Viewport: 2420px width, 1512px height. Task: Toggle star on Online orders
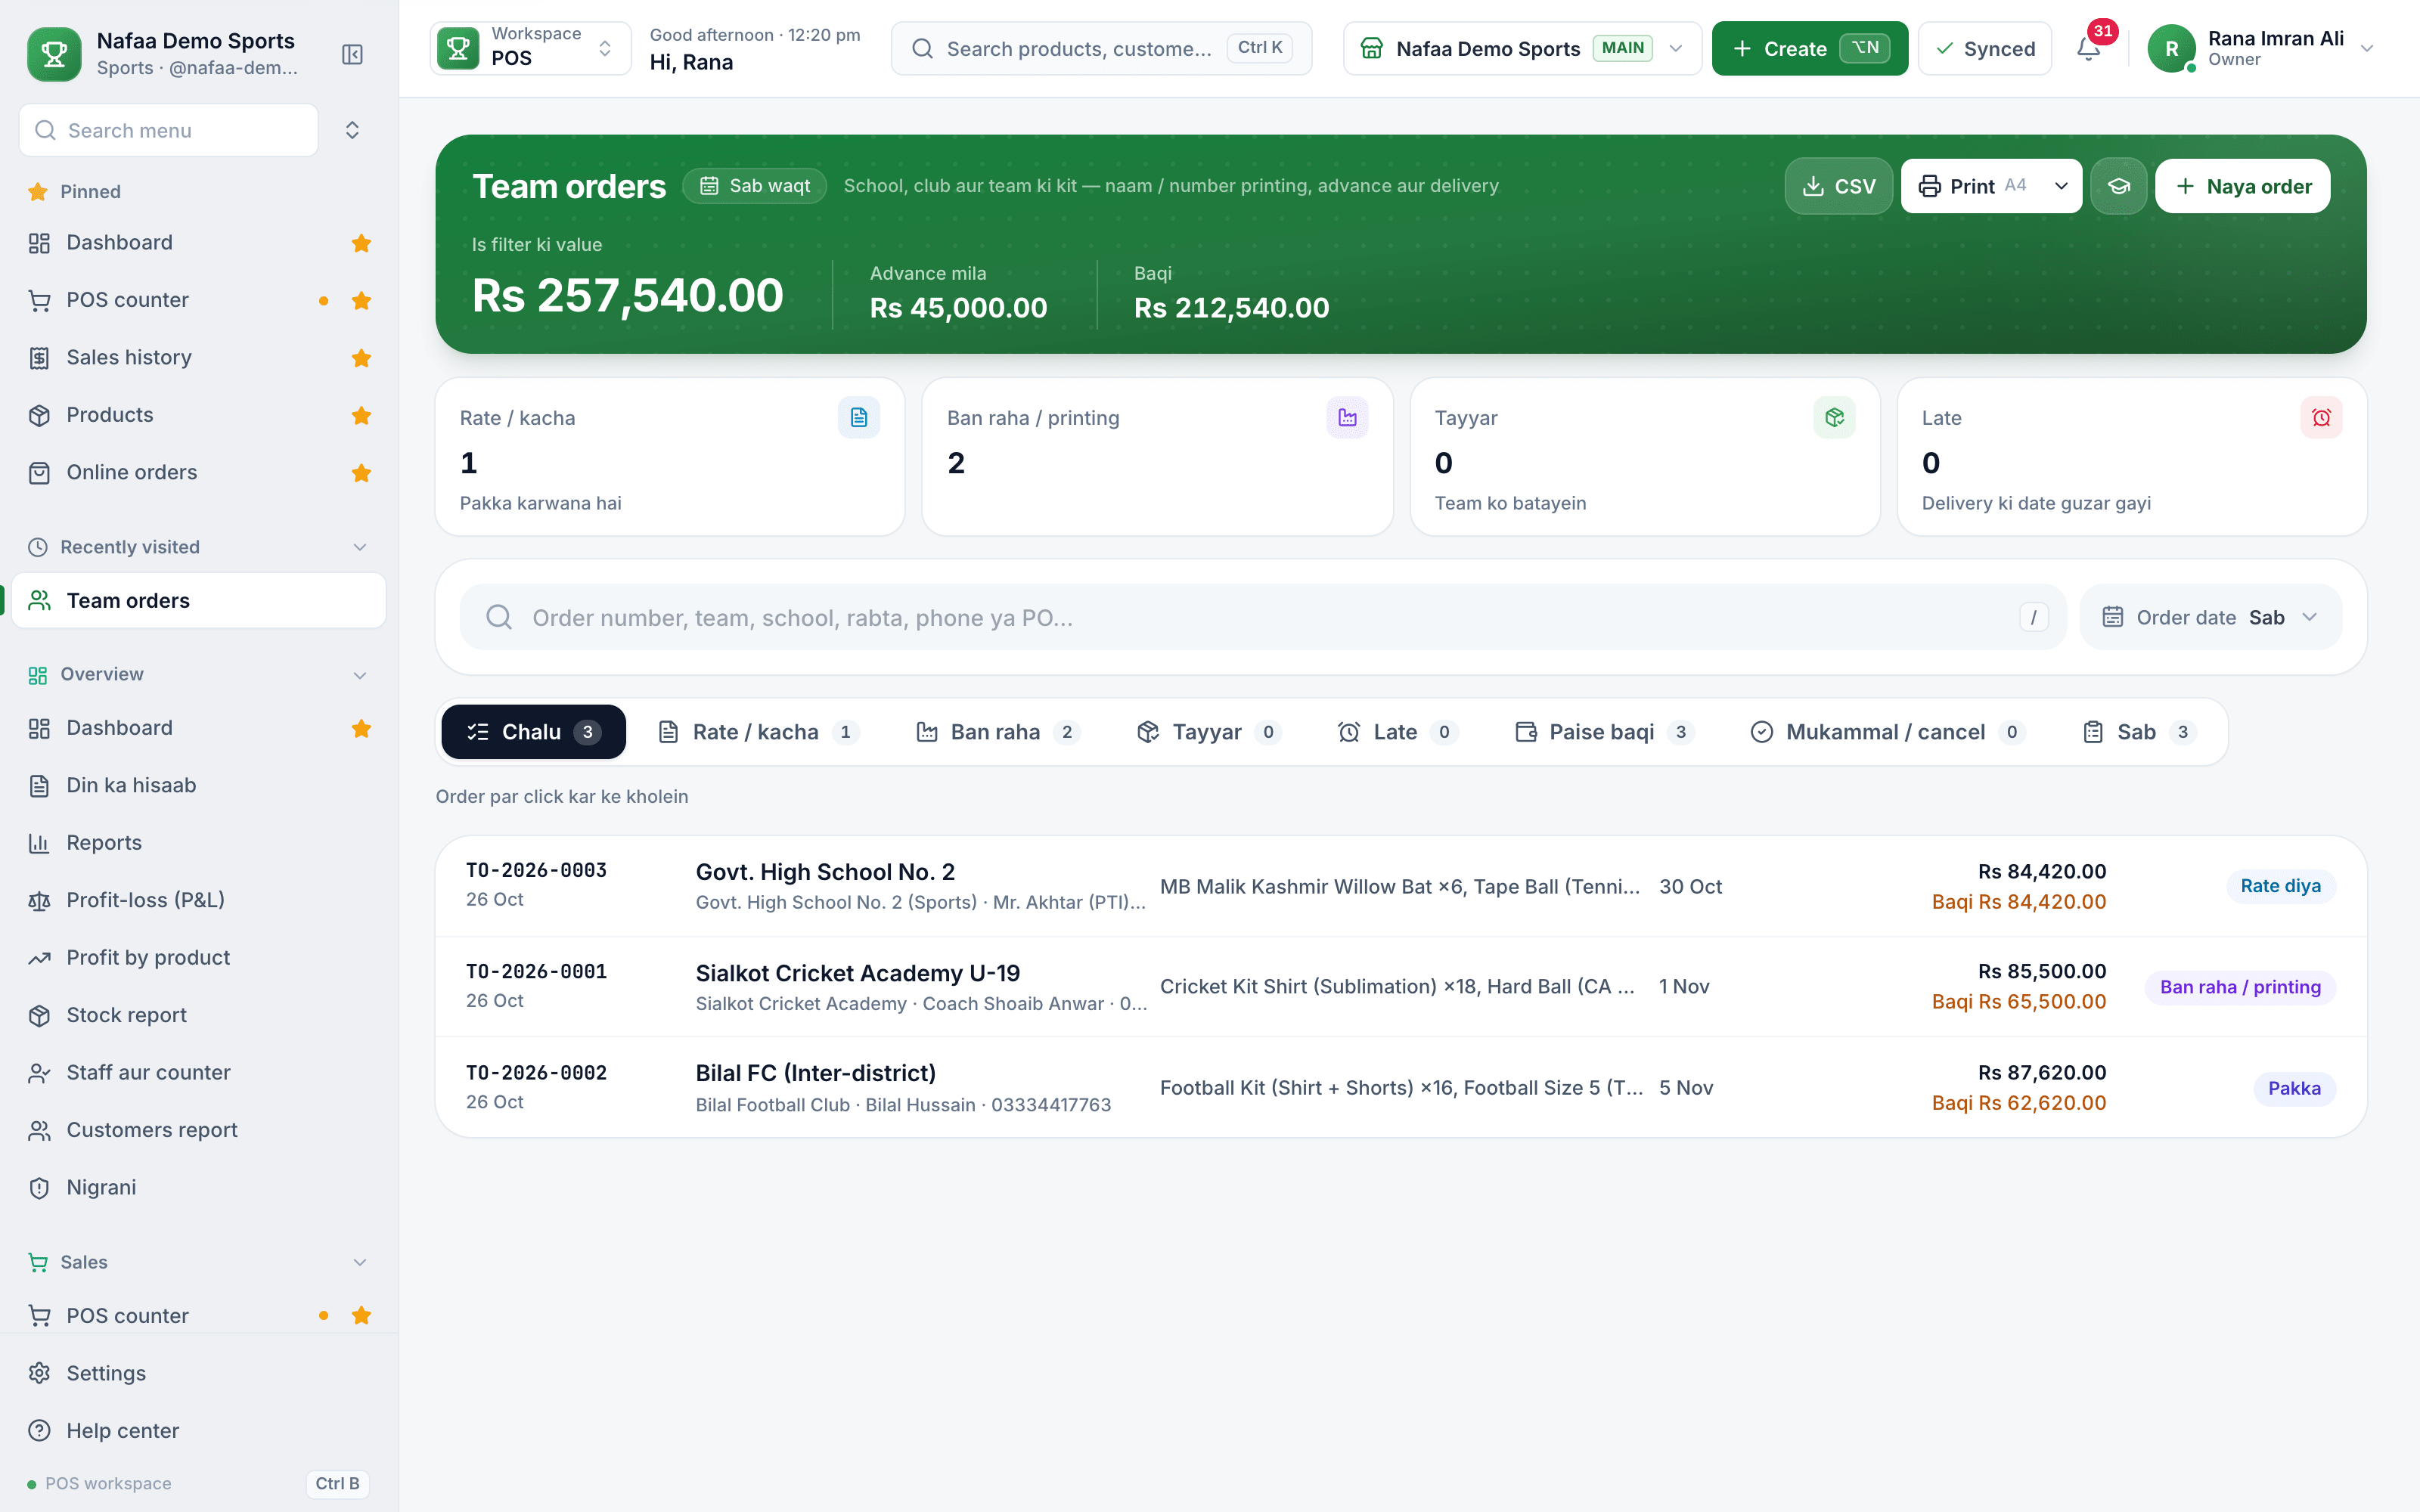(x=362, y=473)
